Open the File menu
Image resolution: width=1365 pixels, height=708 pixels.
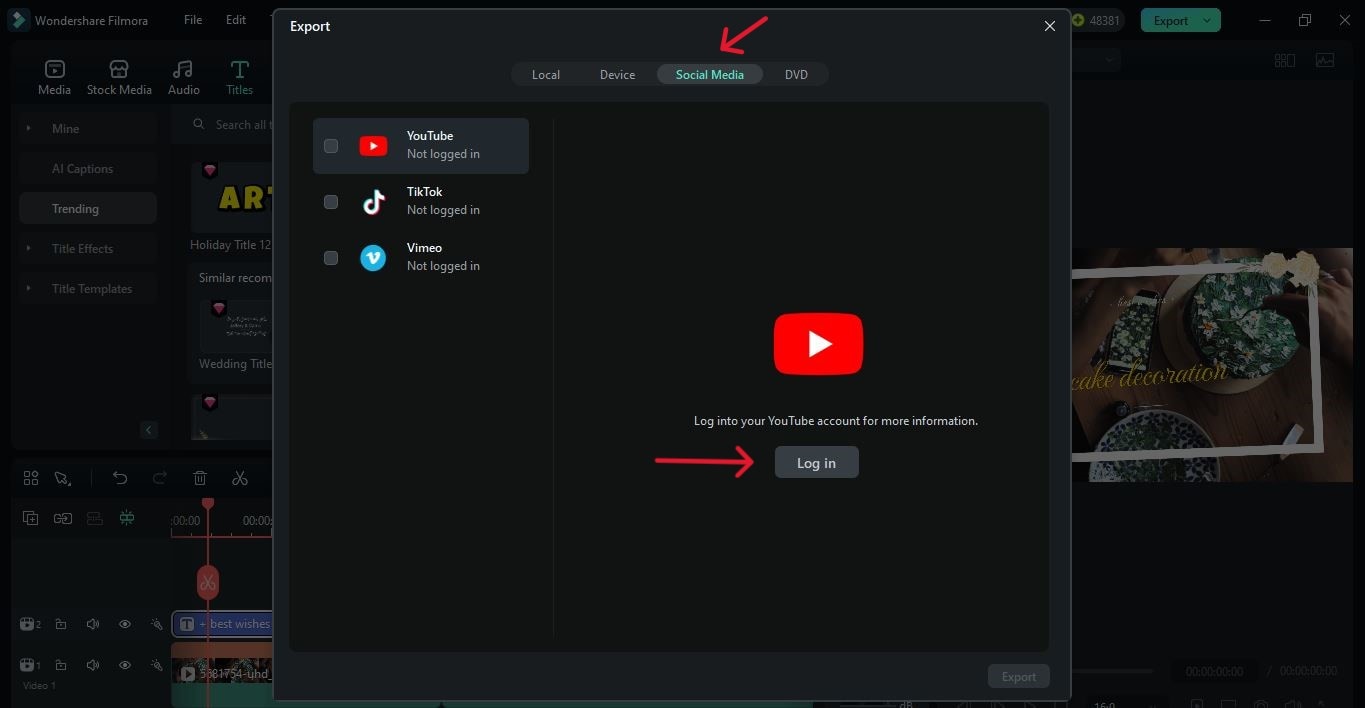pos(193,20)
